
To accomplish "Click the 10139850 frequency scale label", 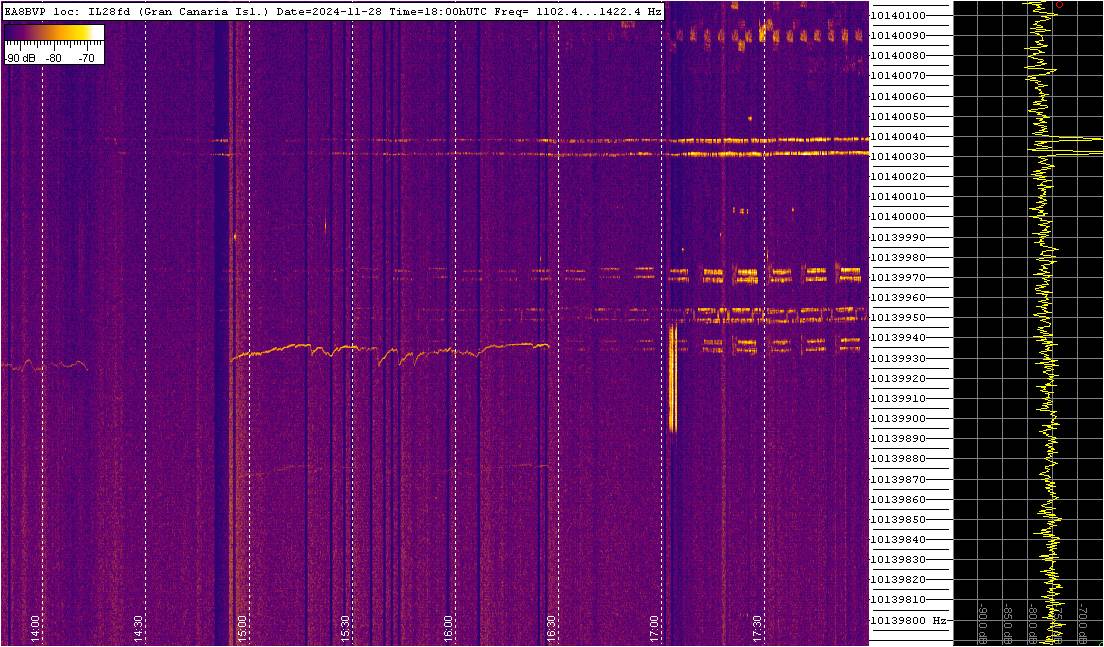I will click(898, 520).
